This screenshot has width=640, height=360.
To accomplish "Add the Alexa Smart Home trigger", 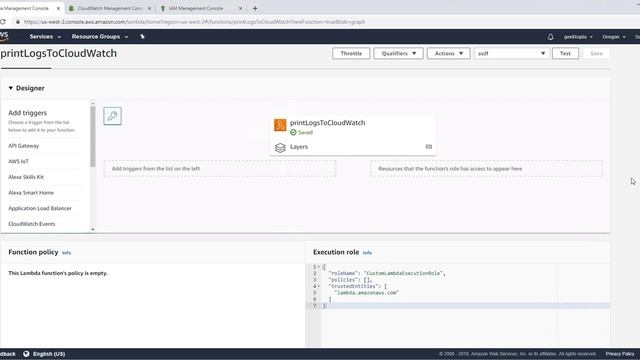I will click(31, 193).
